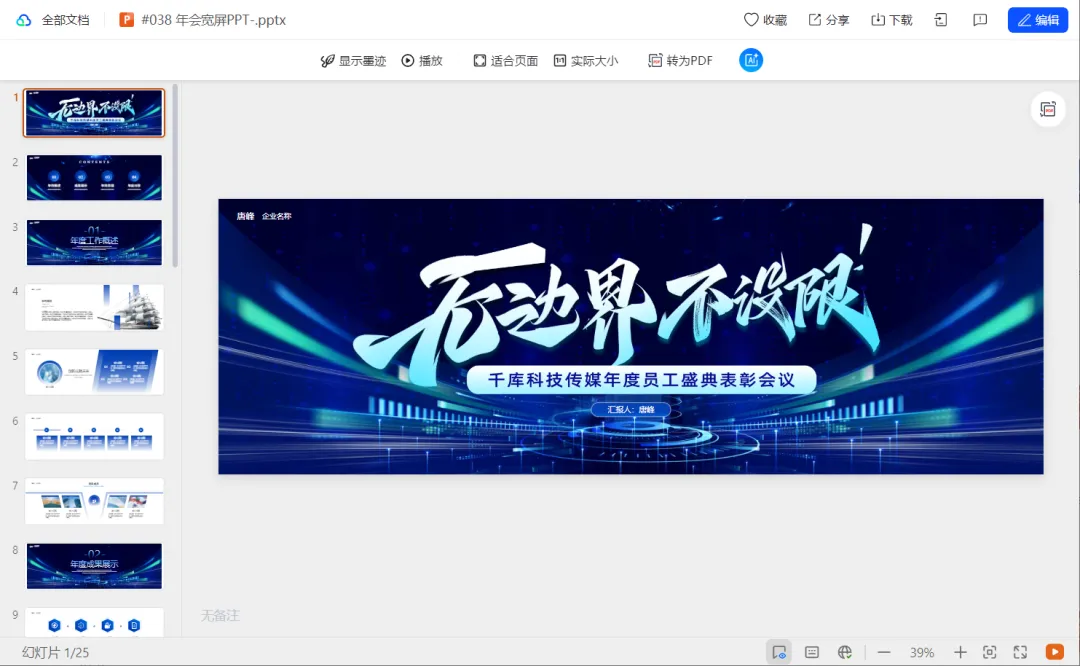Image resolution: width=1080 pixels, height=666 pixels.
Task: Share the document via 分享
Action: click(x=829, y=20)
